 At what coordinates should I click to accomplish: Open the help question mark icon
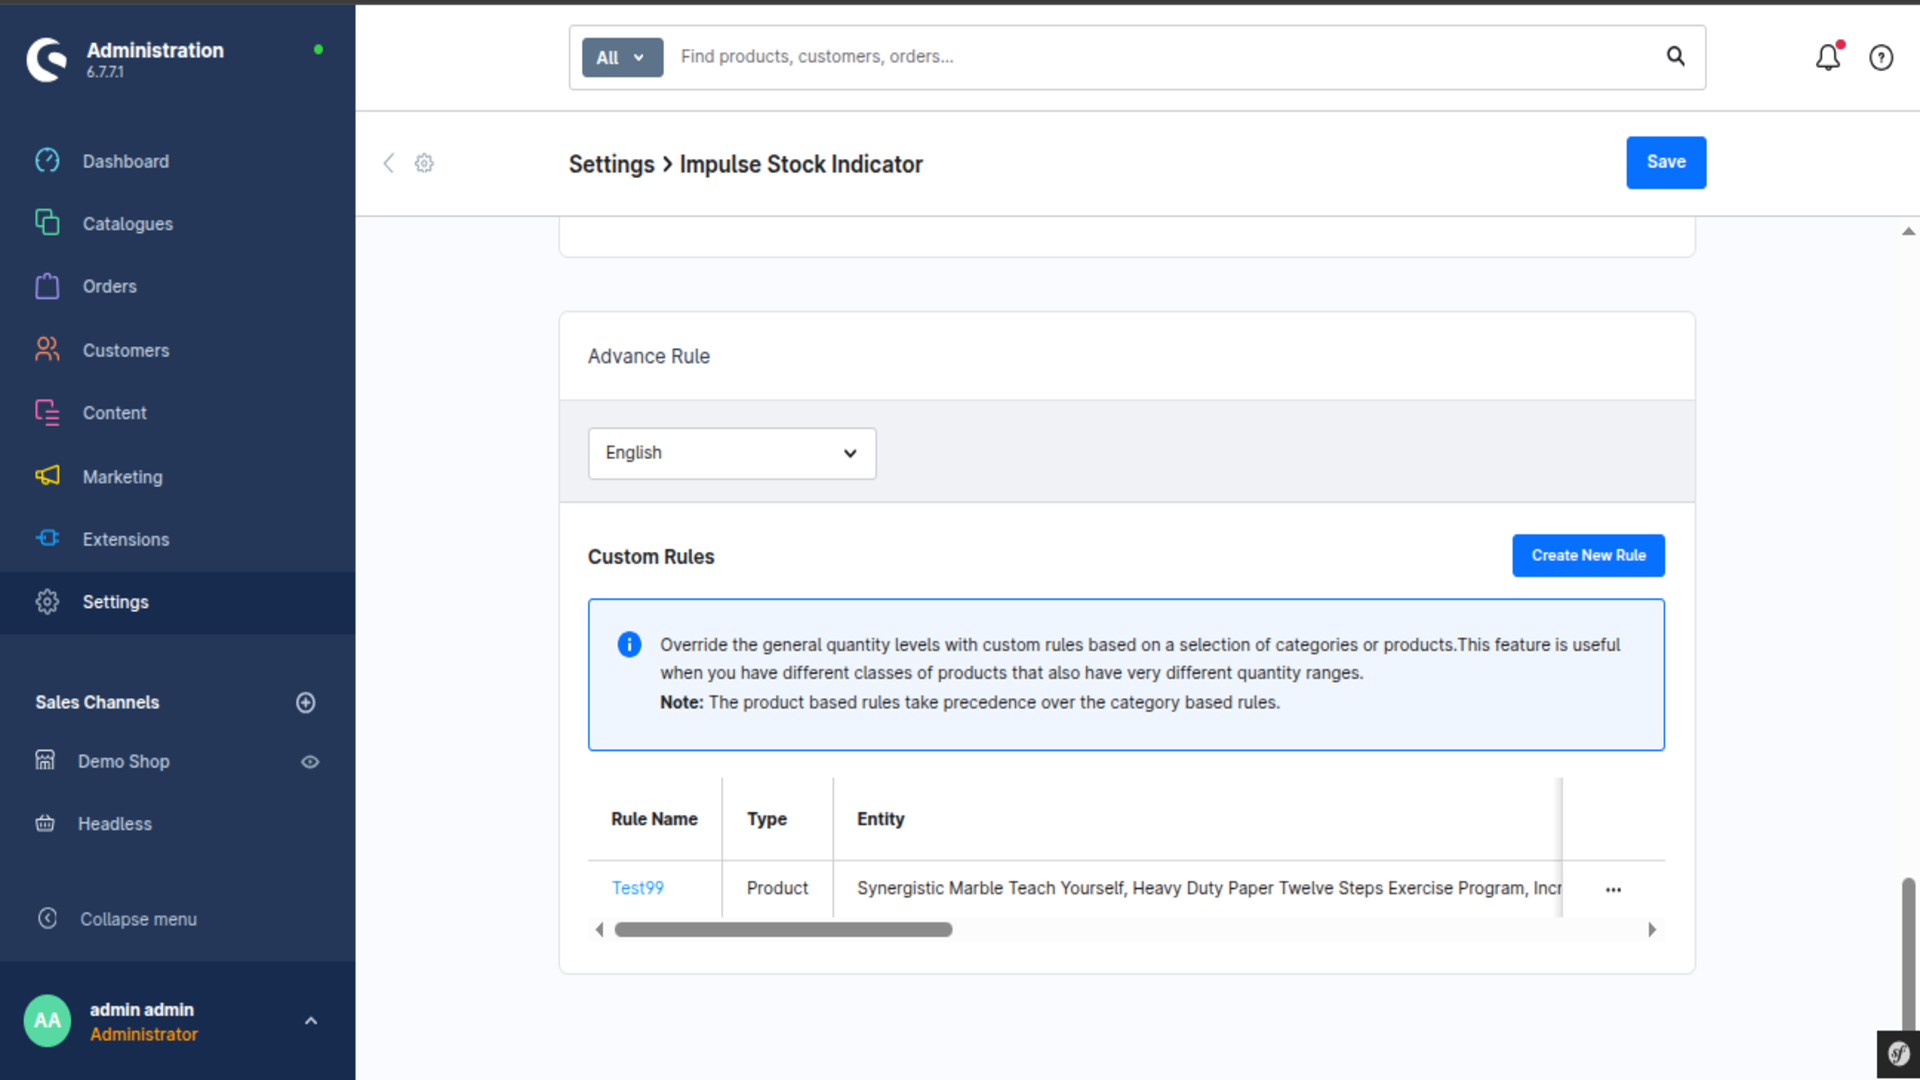pyautogui.click(x=1881, y=57)
